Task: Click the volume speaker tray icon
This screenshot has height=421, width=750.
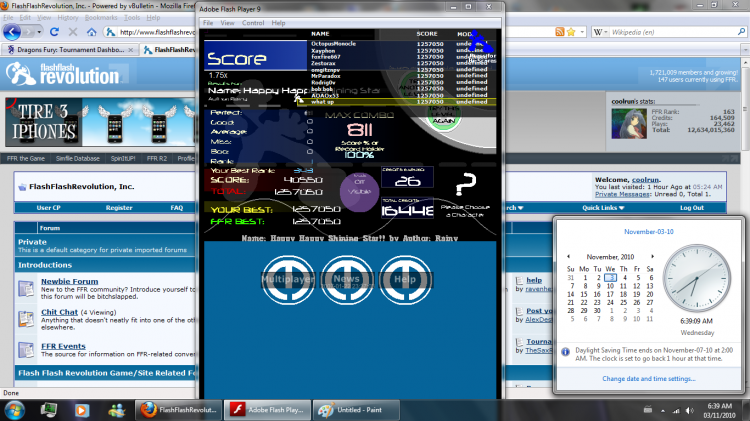Action: click(x=689, y=410)
